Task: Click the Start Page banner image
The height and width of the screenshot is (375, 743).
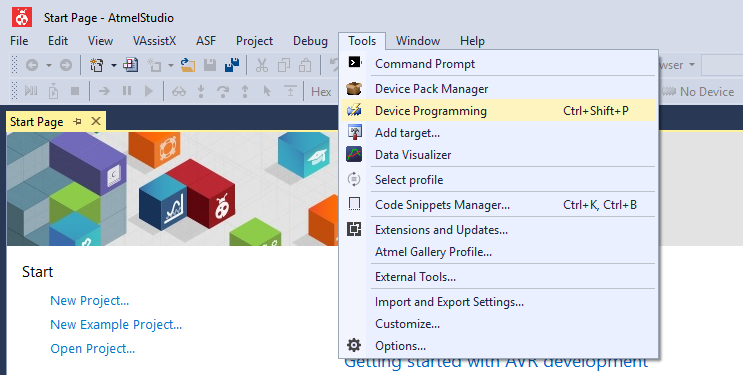Action: click(172, 189)
